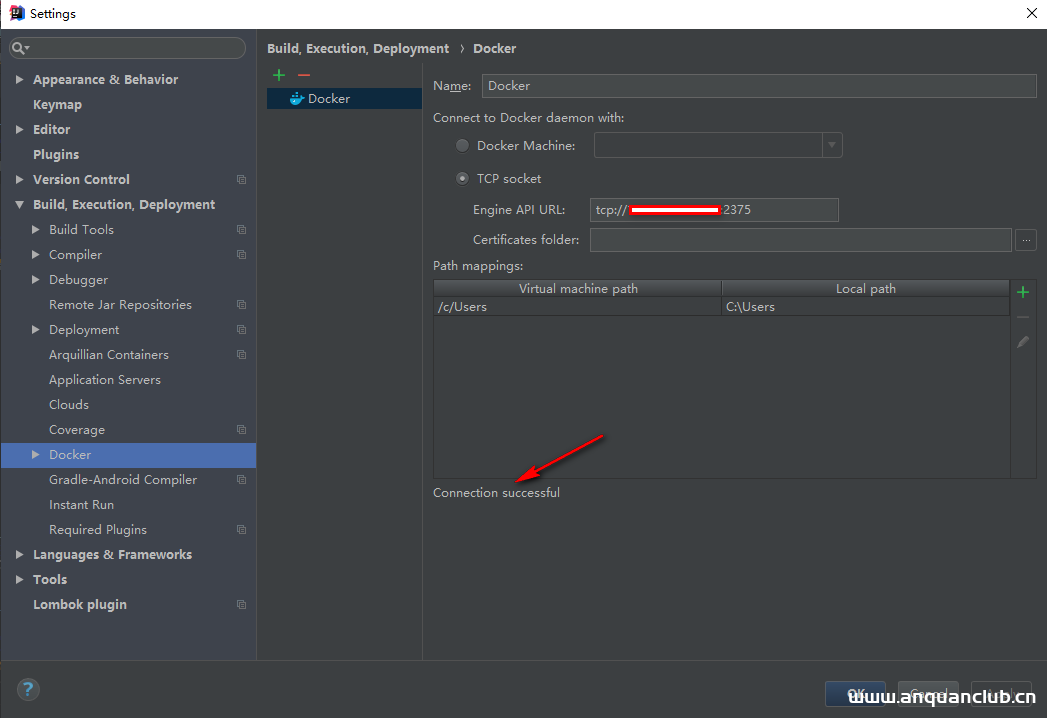Collapse Build, Execution, Deployment section
The image size is (1047, 718).
[20, 205]
